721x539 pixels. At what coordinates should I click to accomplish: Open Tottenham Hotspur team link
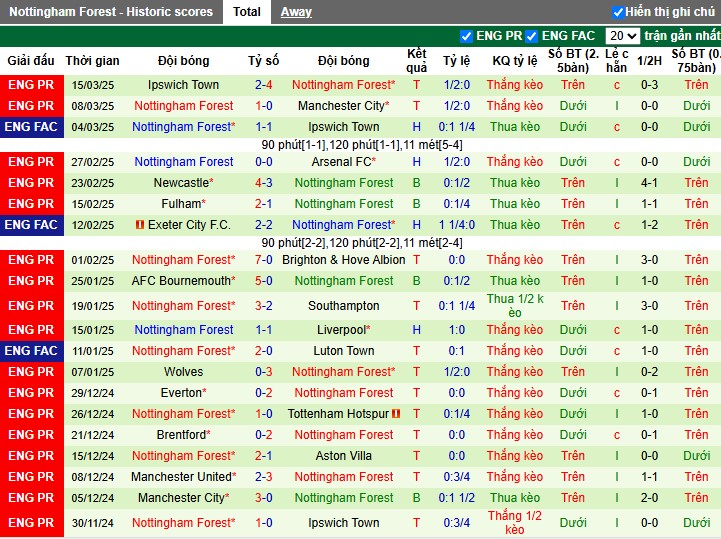338,414
